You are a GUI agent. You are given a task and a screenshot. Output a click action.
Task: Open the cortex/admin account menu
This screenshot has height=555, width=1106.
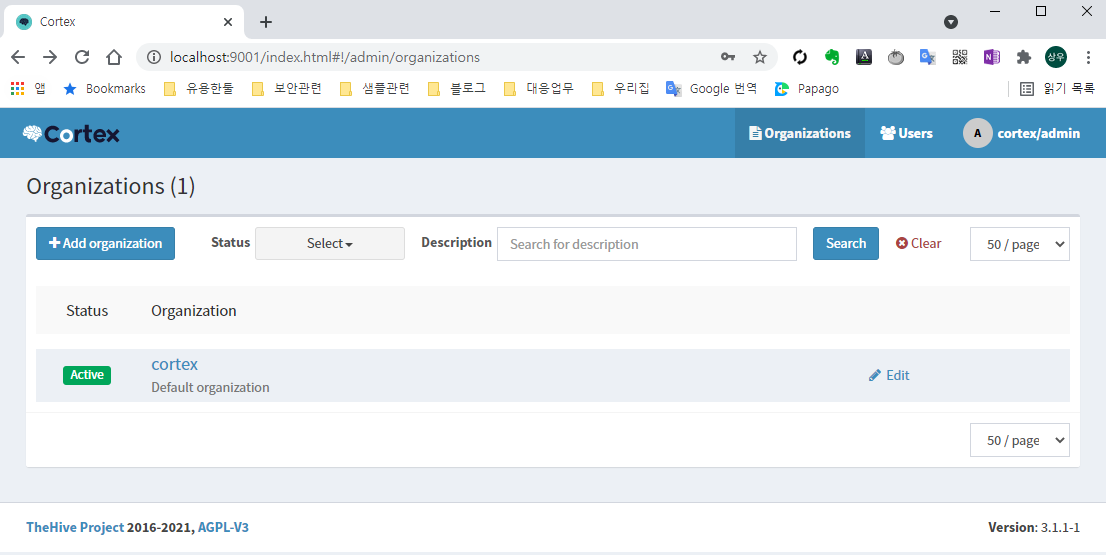tap(1021, 133)
